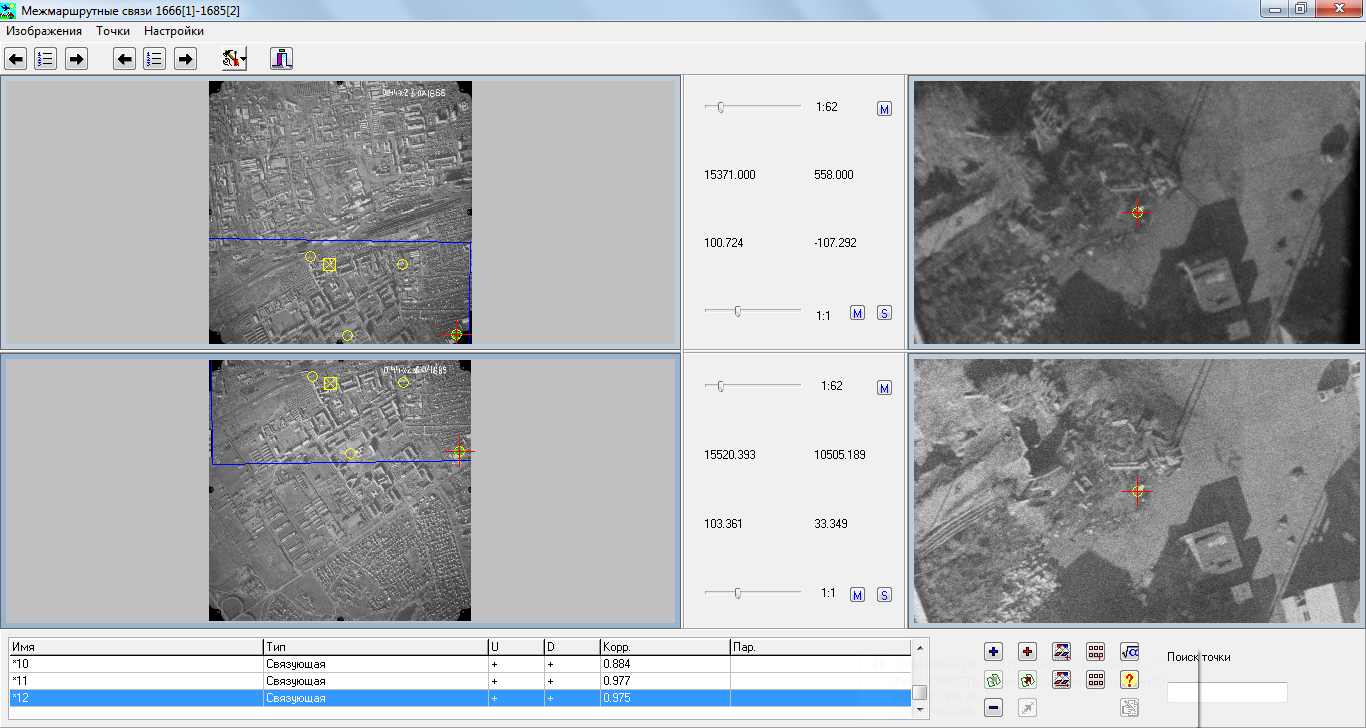Click the points table vertical scrollbar
Image resolution: width=1366 pixels, height=728 pixels.
(x=920, y=678)
